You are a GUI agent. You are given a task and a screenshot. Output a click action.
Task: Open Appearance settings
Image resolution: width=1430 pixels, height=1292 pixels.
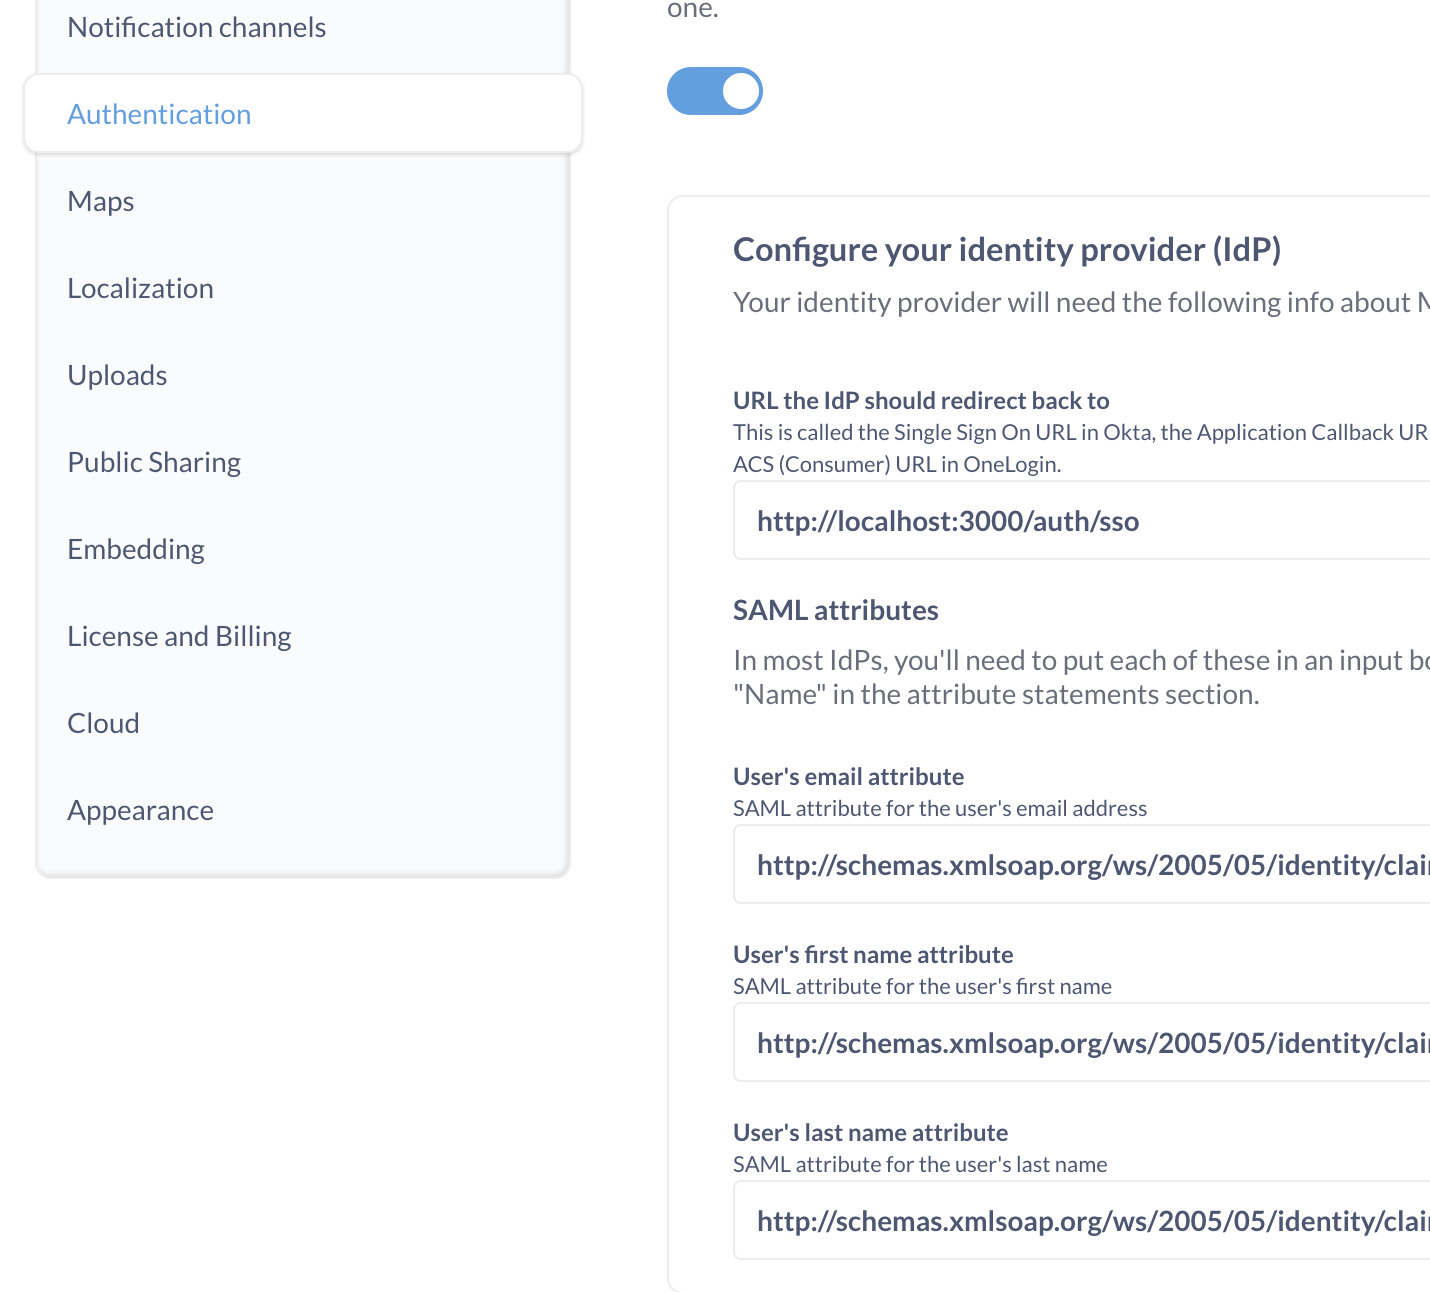[140, 811]
